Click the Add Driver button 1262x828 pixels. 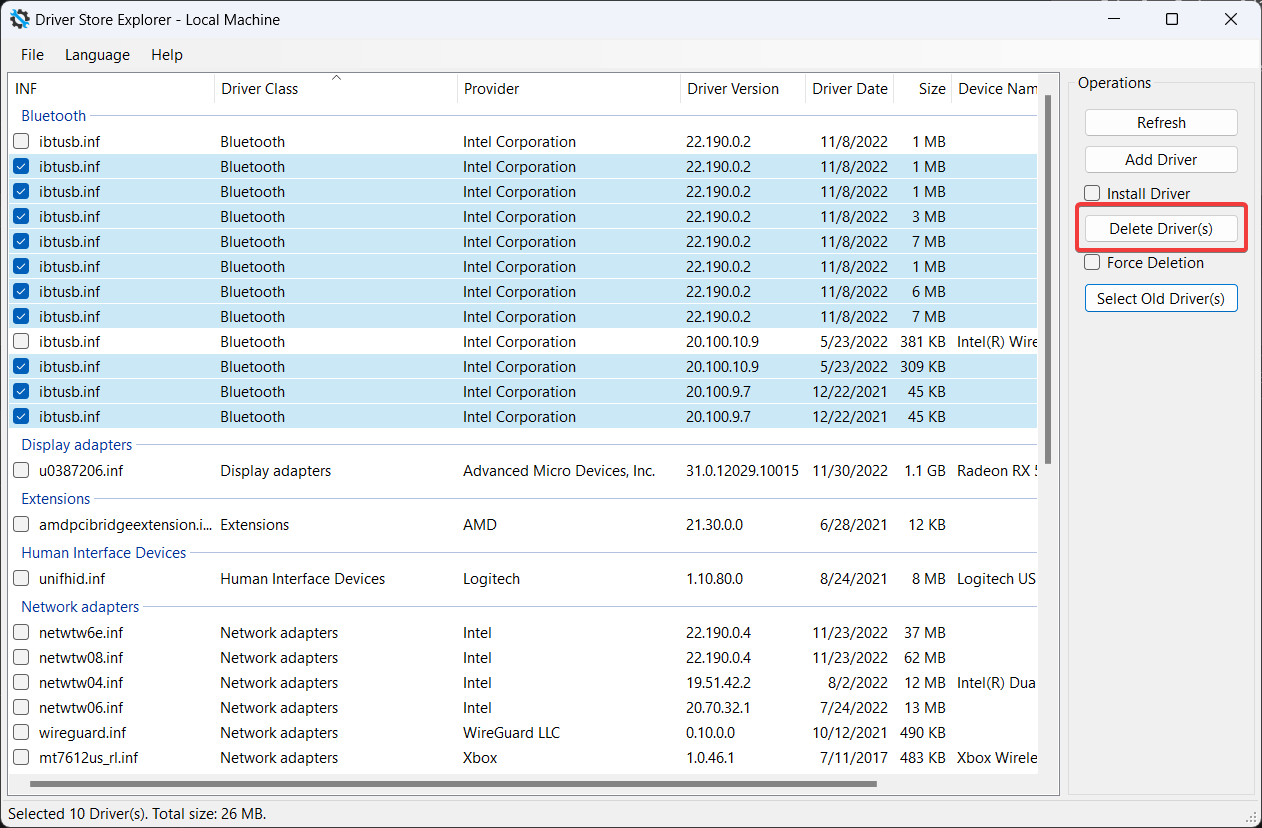pos(1161,160)
